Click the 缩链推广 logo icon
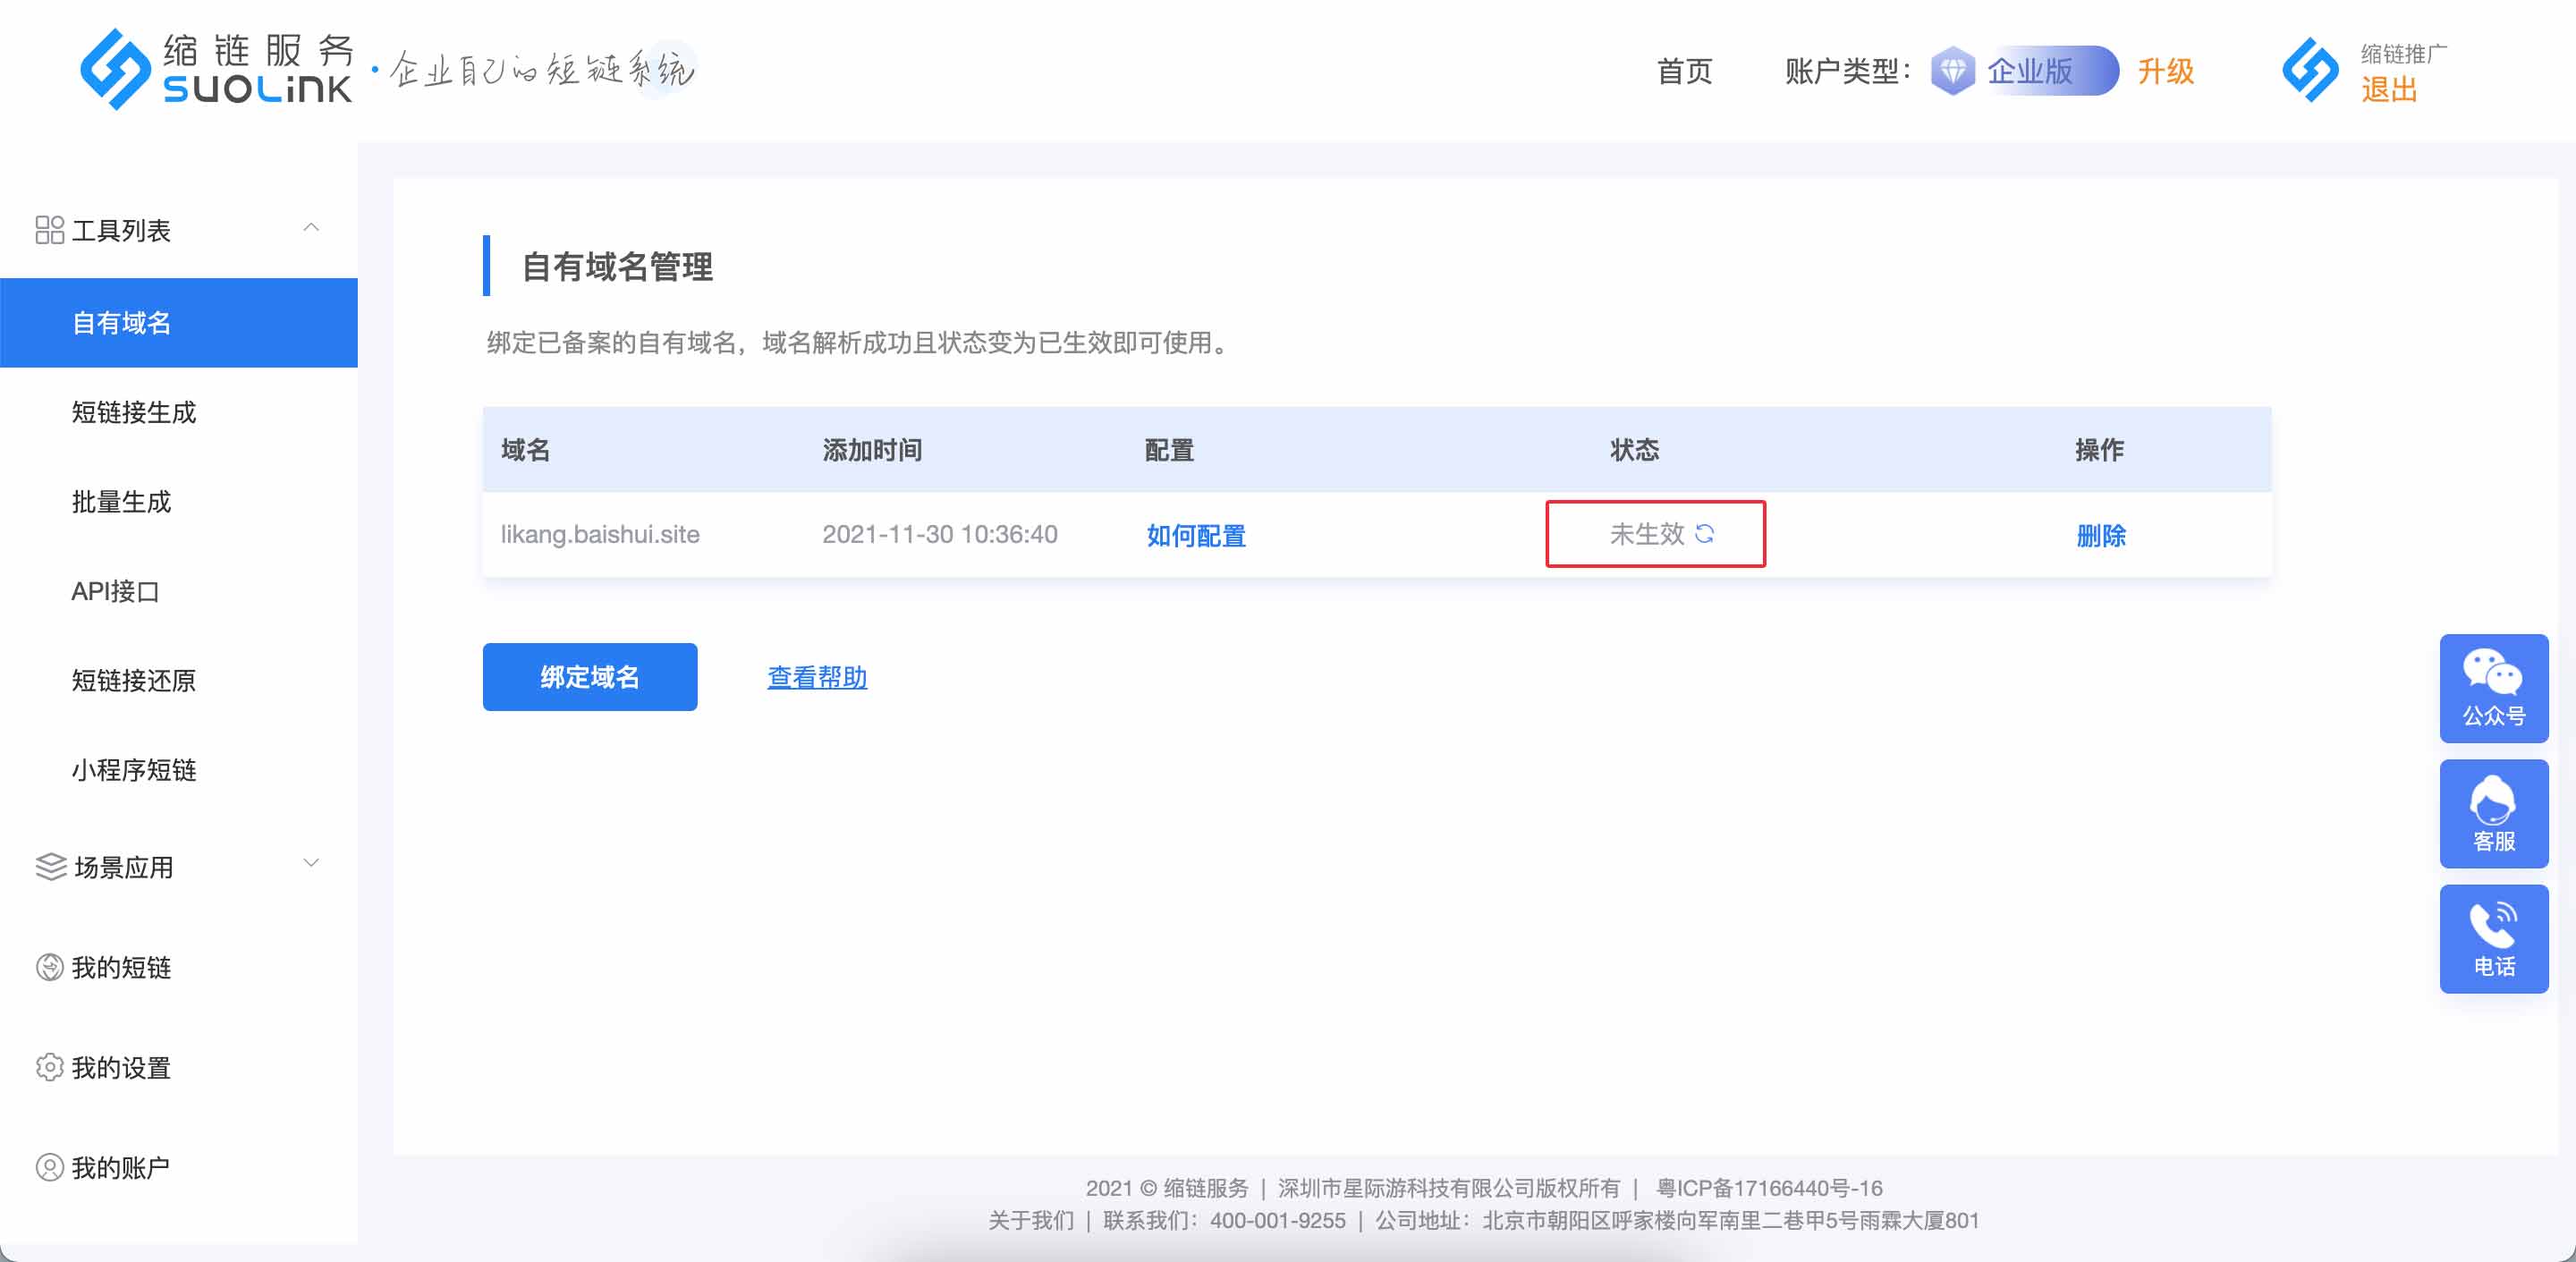The image size is (2576, 1262). [2310, 70]
